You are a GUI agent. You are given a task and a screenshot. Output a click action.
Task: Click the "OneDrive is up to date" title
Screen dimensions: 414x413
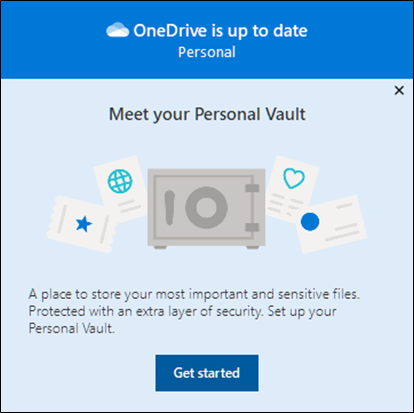pyautogui.click(x=220, y=31)
